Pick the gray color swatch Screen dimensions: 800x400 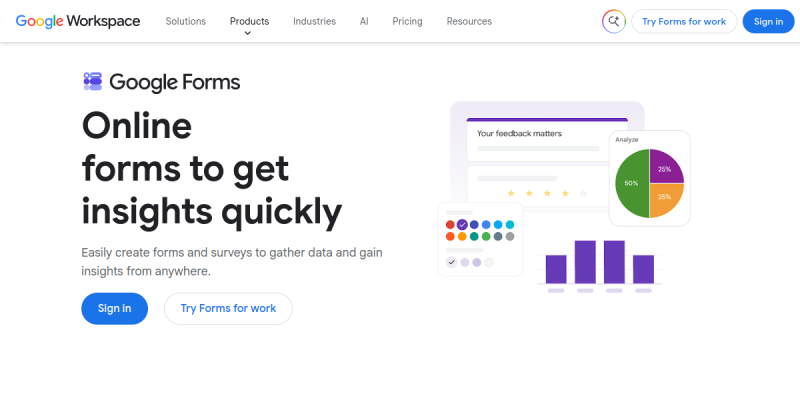tap(510, 236)
